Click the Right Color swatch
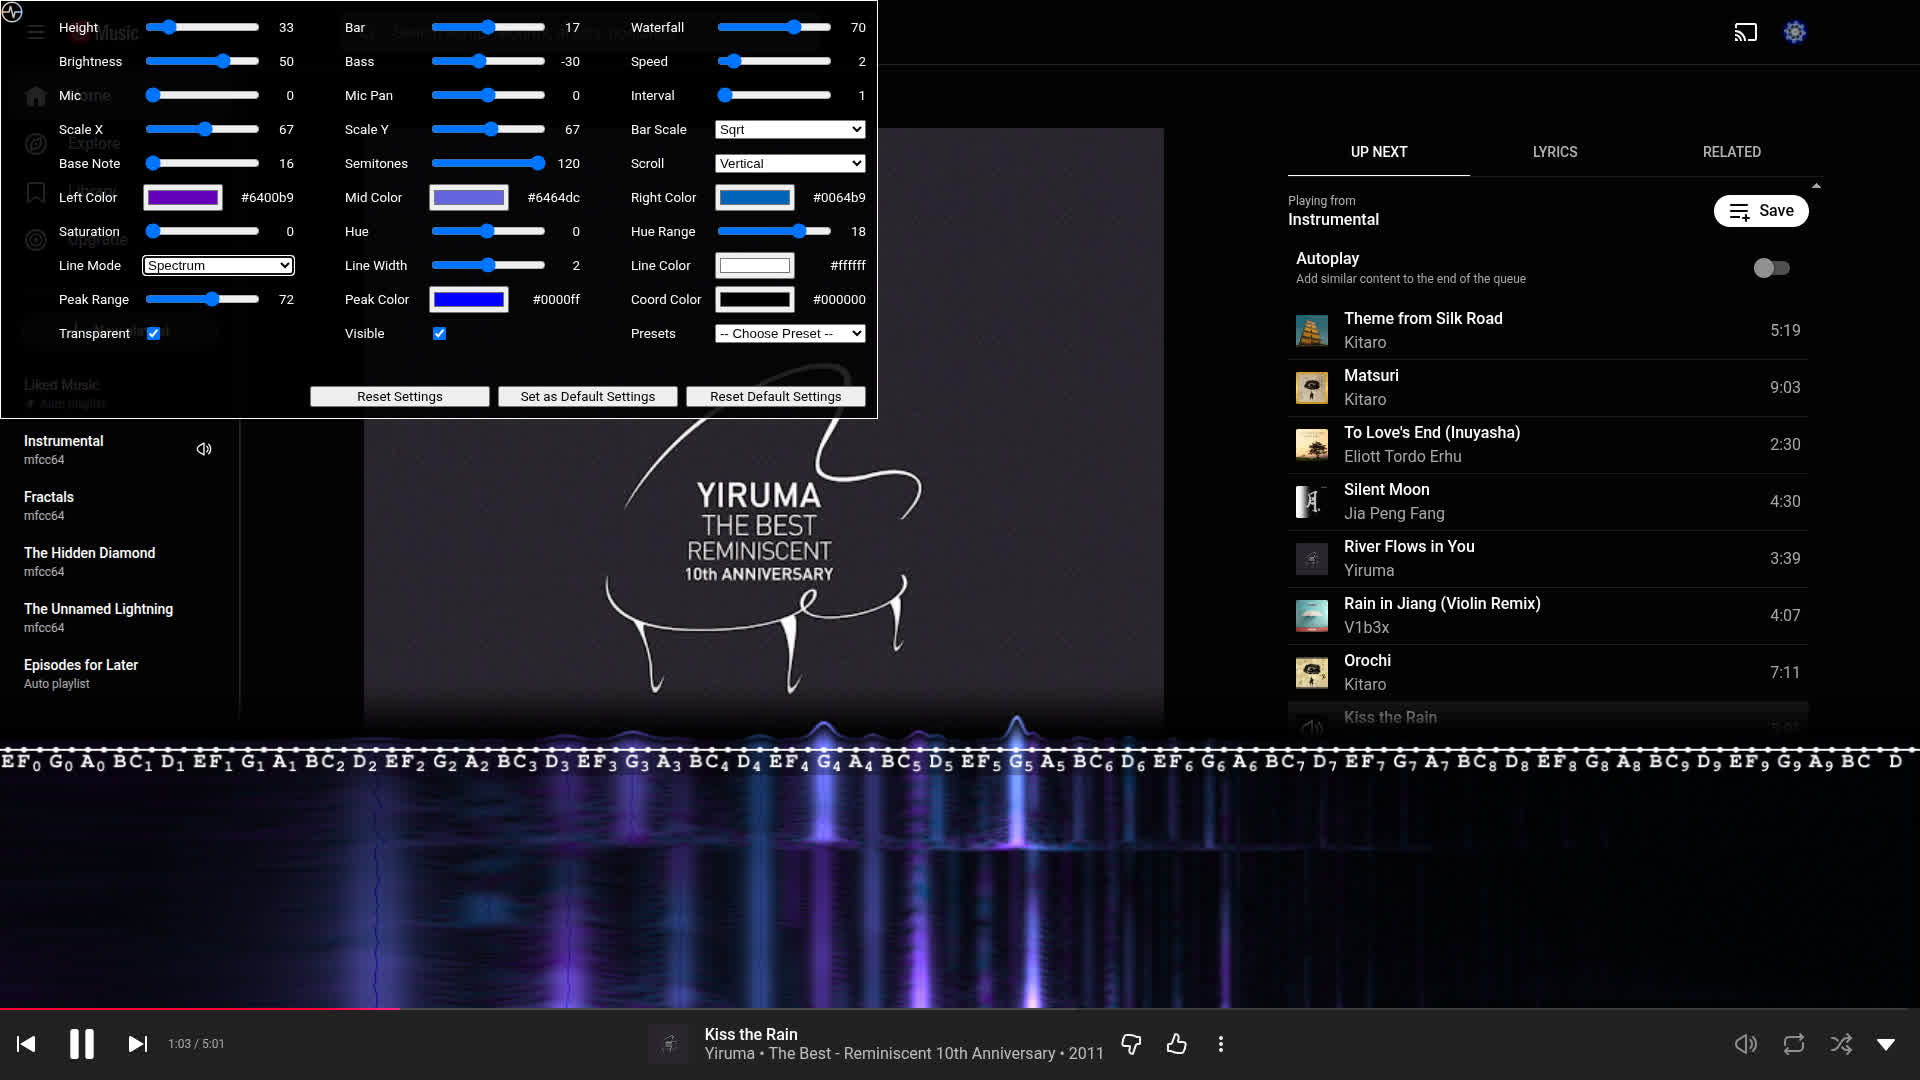1920x1080 pixels. tap(755, 198)
